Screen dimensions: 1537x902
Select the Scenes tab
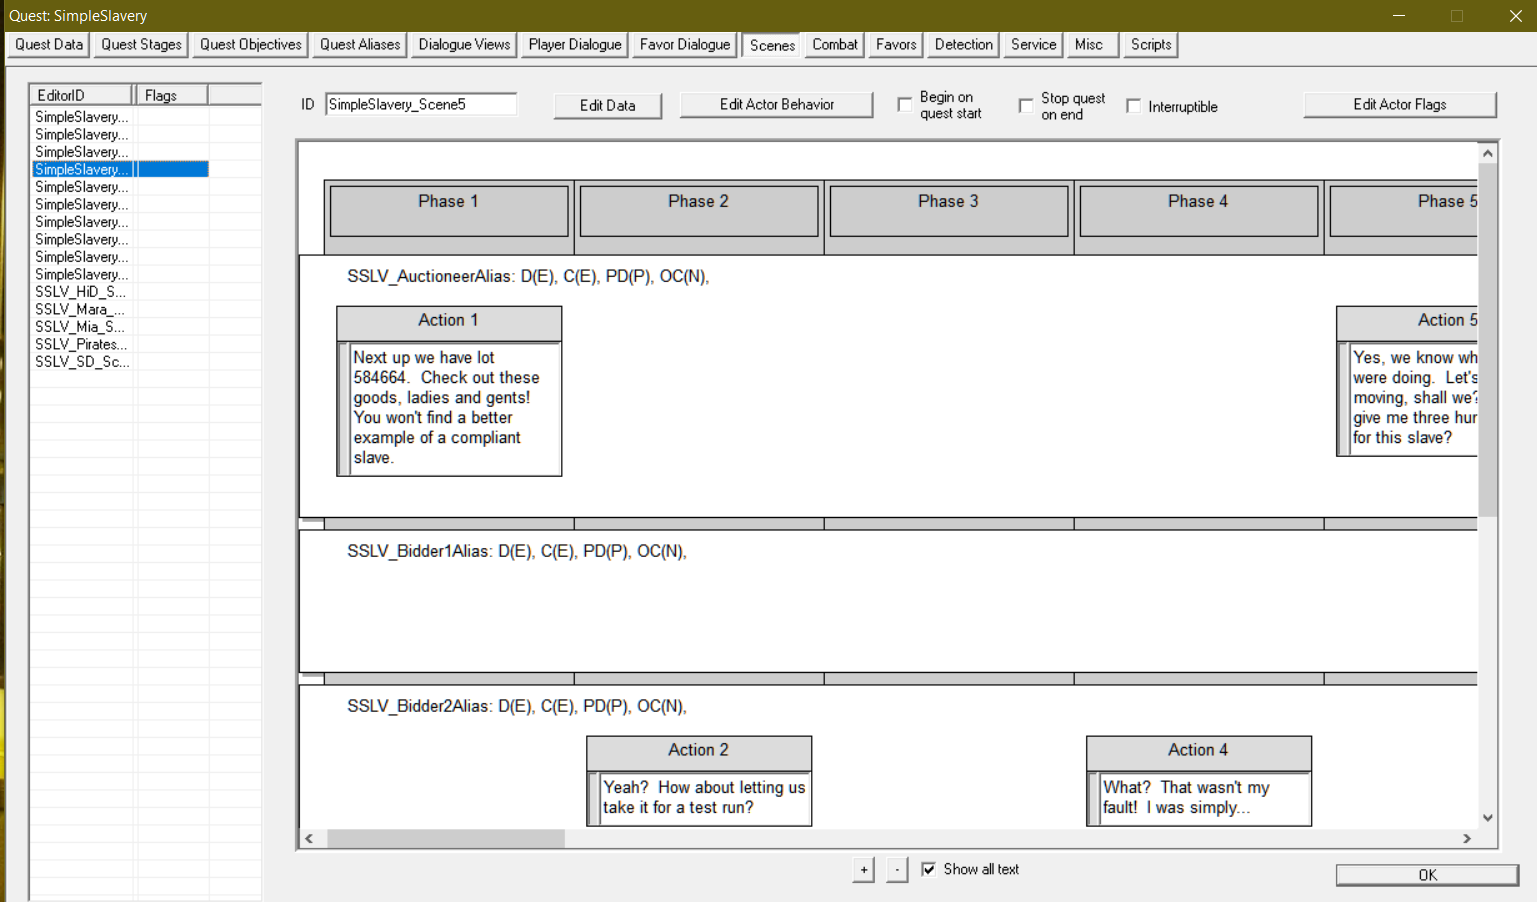tap(772, 46)
